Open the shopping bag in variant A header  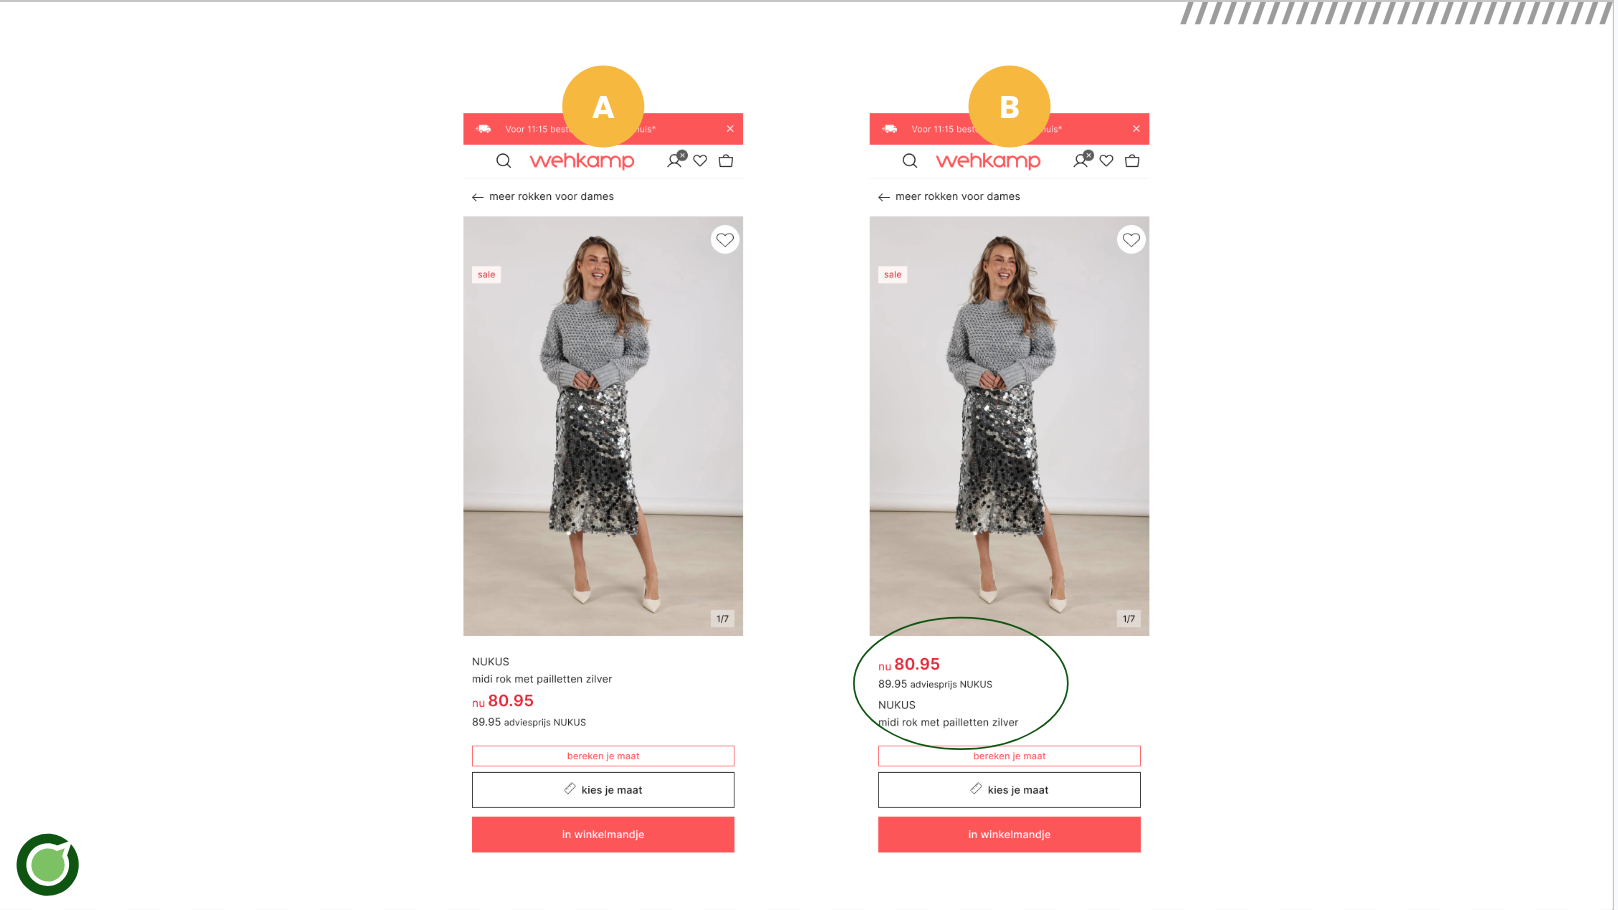point(726,161)
